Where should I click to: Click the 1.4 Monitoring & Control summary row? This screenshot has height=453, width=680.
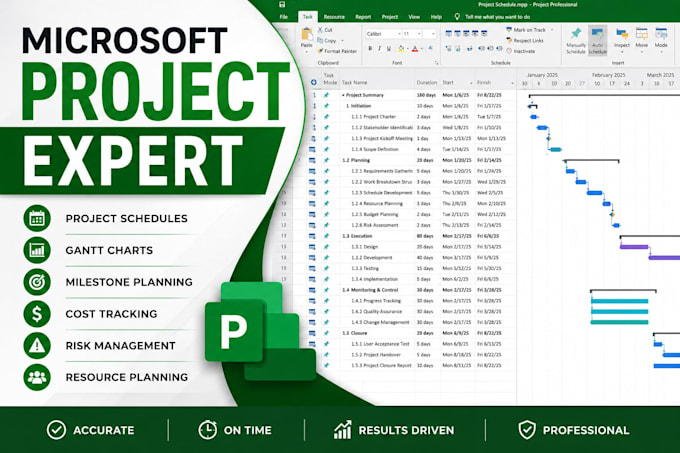(405, 290)
